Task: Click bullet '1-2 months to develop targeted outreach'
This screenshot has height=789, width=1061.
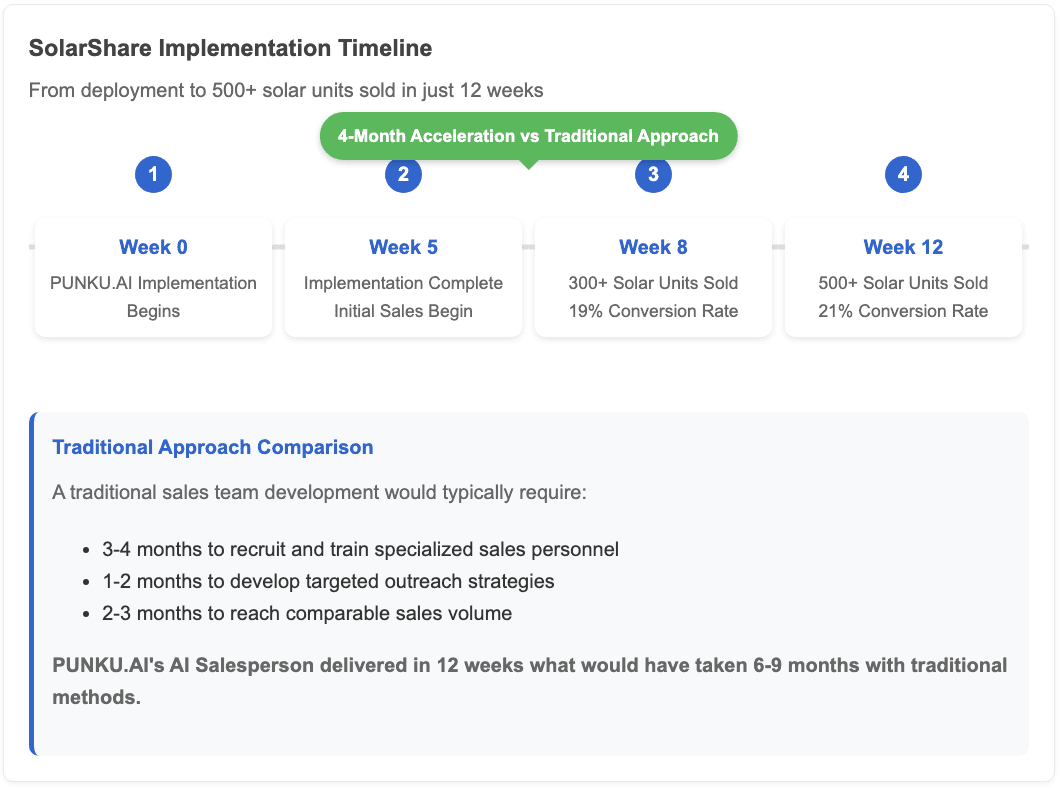Action: (328, 581)
